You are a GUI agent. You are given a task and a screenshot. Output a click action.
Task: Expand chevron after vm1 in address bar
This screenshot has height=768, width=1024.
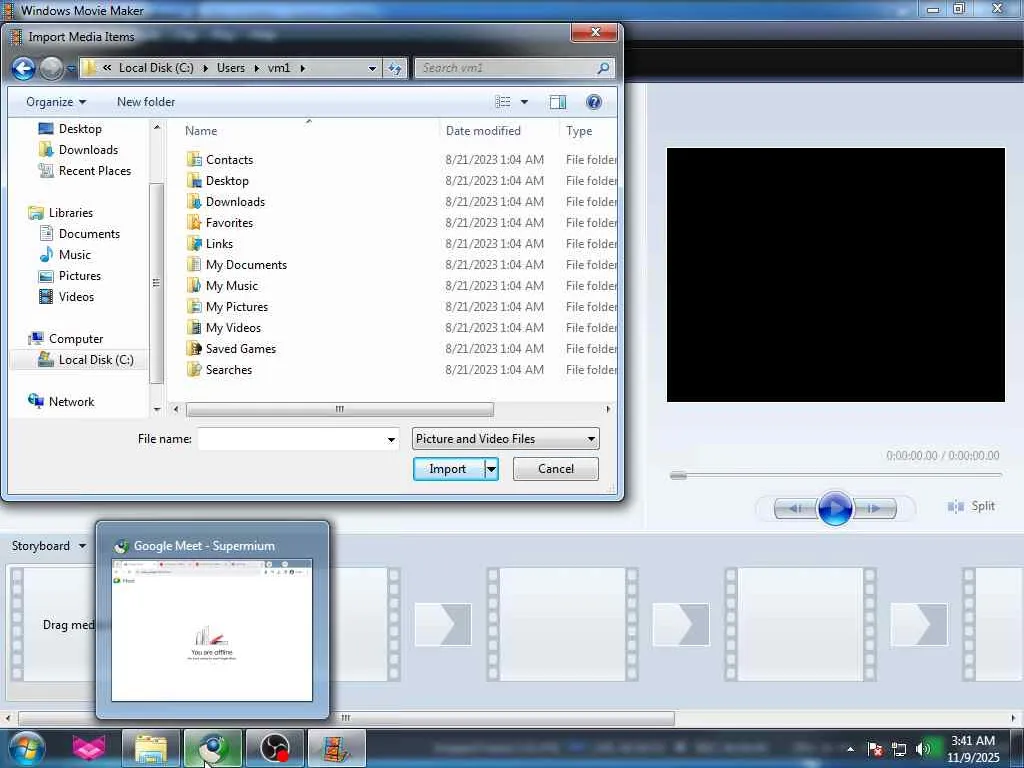point(302,68)
